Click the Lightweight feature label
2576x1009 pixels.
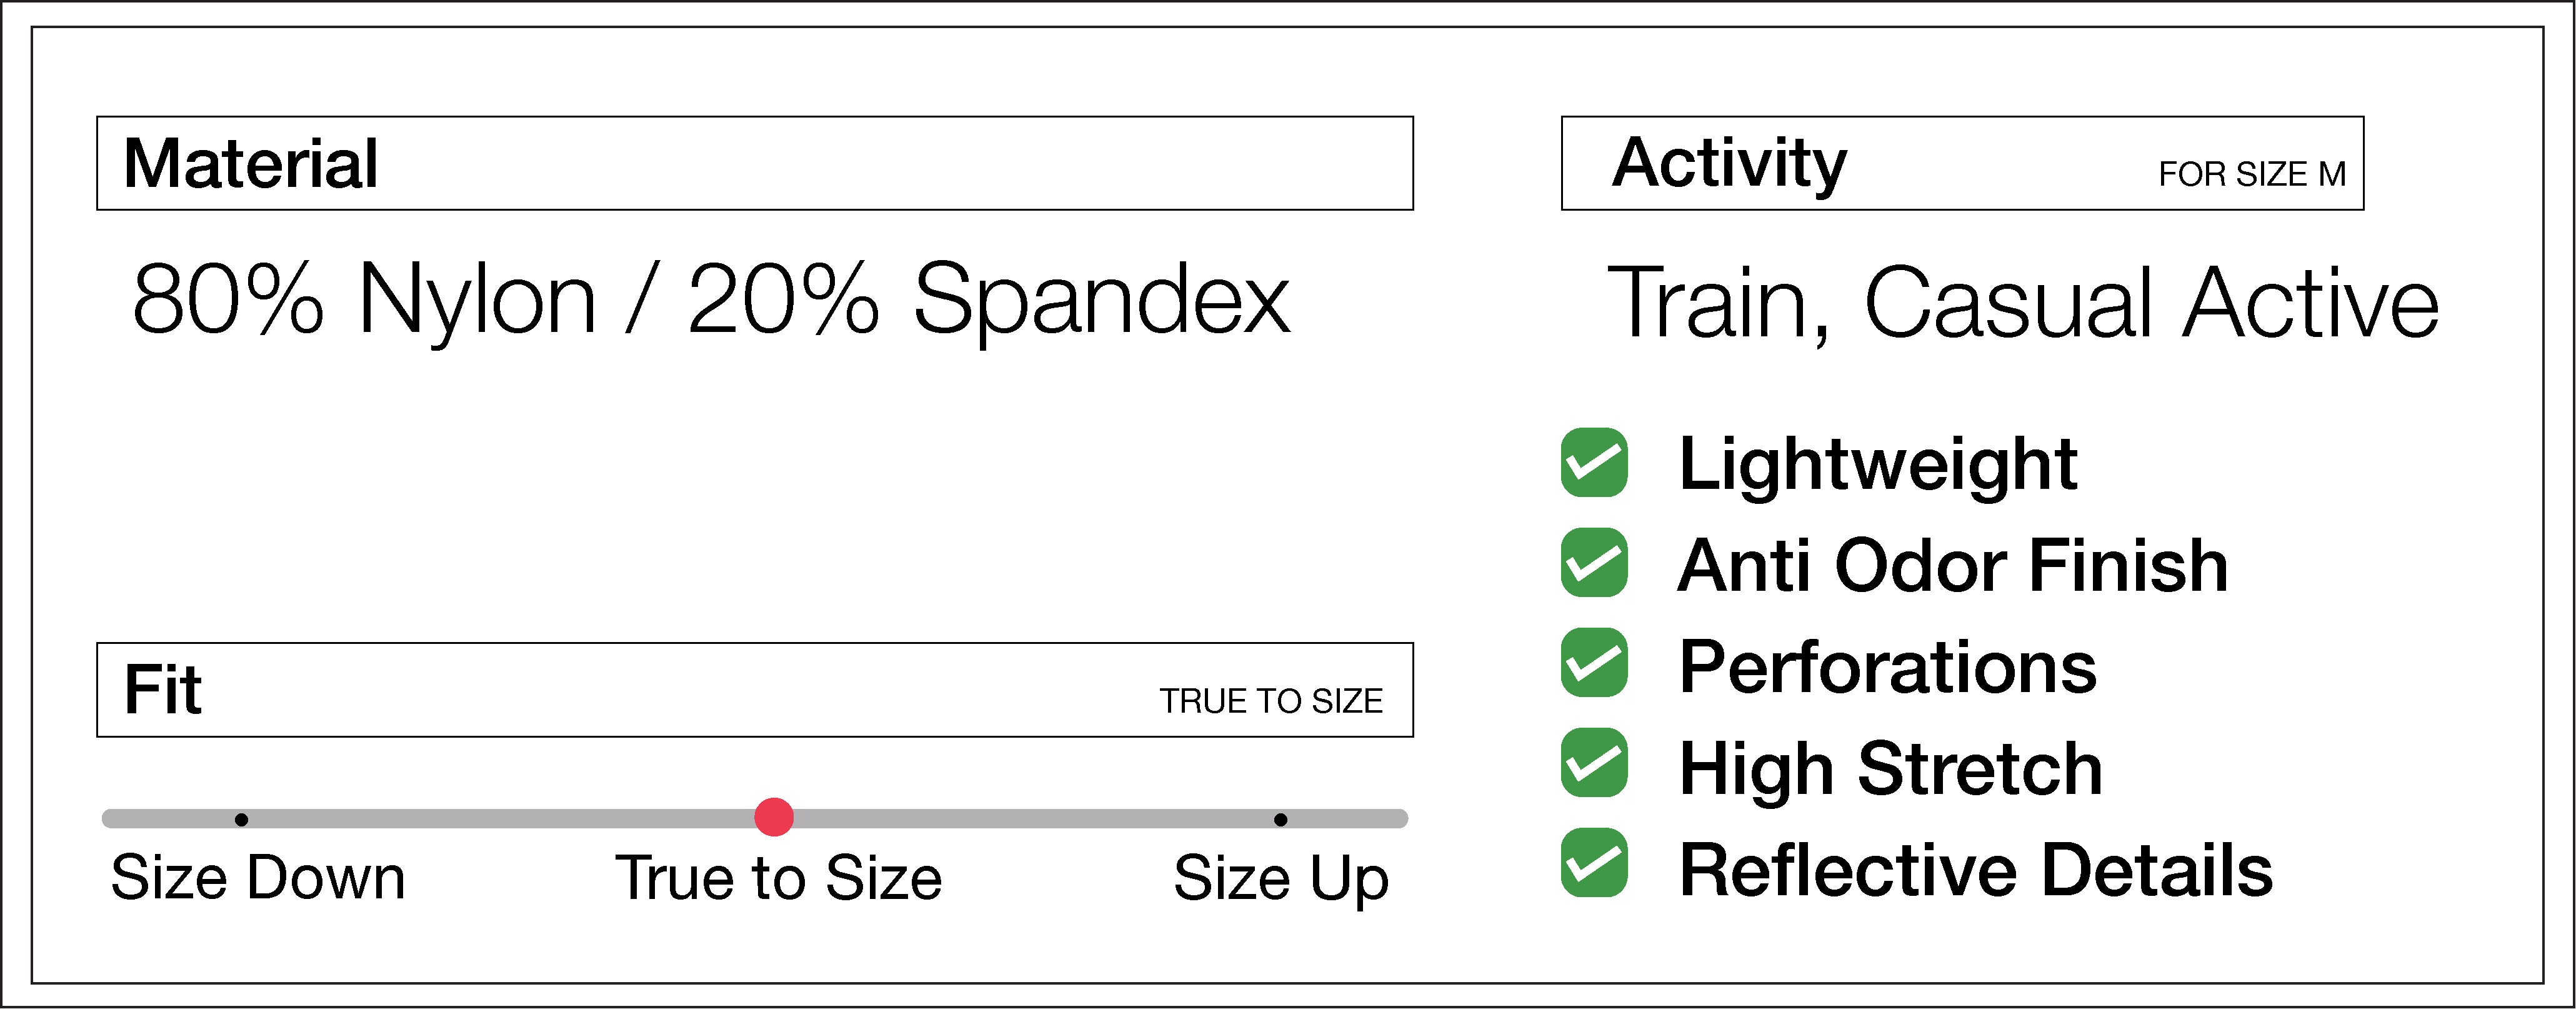[1878, 464]
